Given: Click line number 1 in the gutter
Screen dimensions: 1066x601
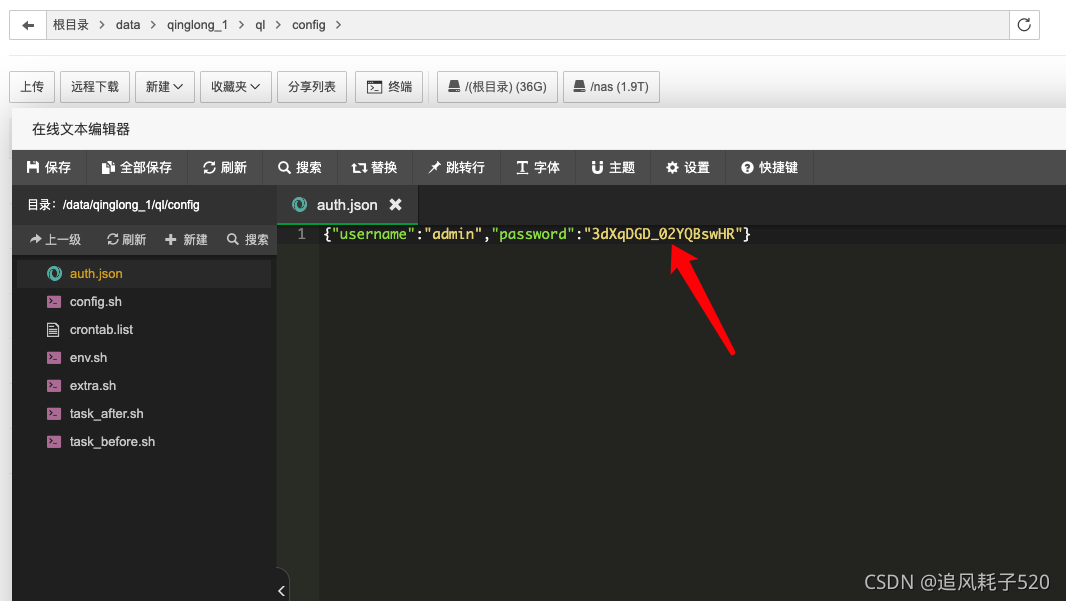Looking at the screenshot, I should 301,234.
